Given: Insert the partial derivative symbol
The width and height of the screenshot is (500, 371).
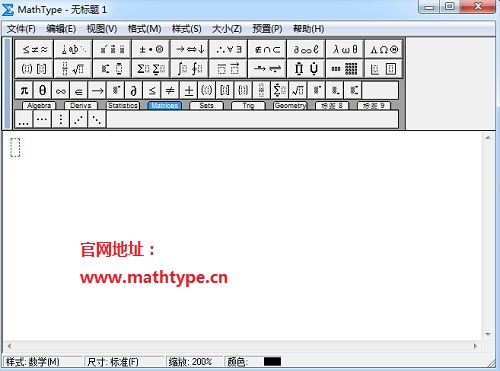Looking at the screenshot, I should (133, 90).
